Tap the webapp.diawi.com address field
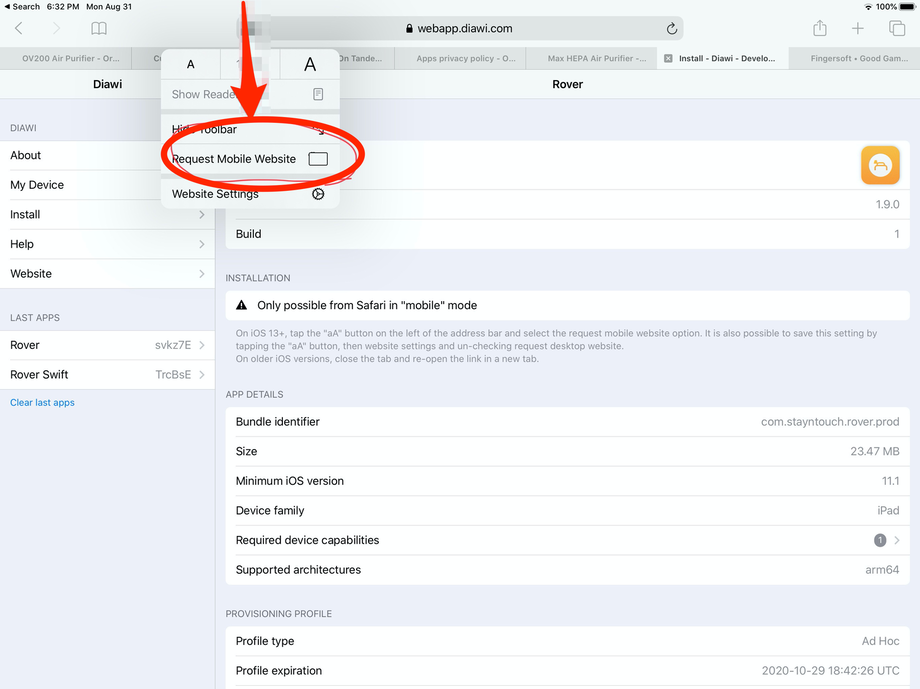 click(460, 28)
